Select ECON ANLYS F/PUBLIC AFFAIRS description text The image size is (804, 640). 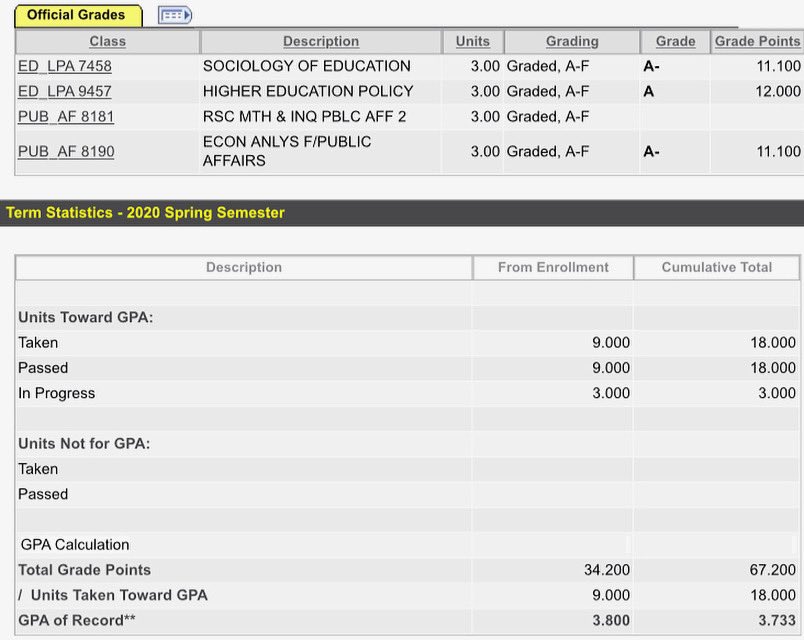tap(287, 151)
